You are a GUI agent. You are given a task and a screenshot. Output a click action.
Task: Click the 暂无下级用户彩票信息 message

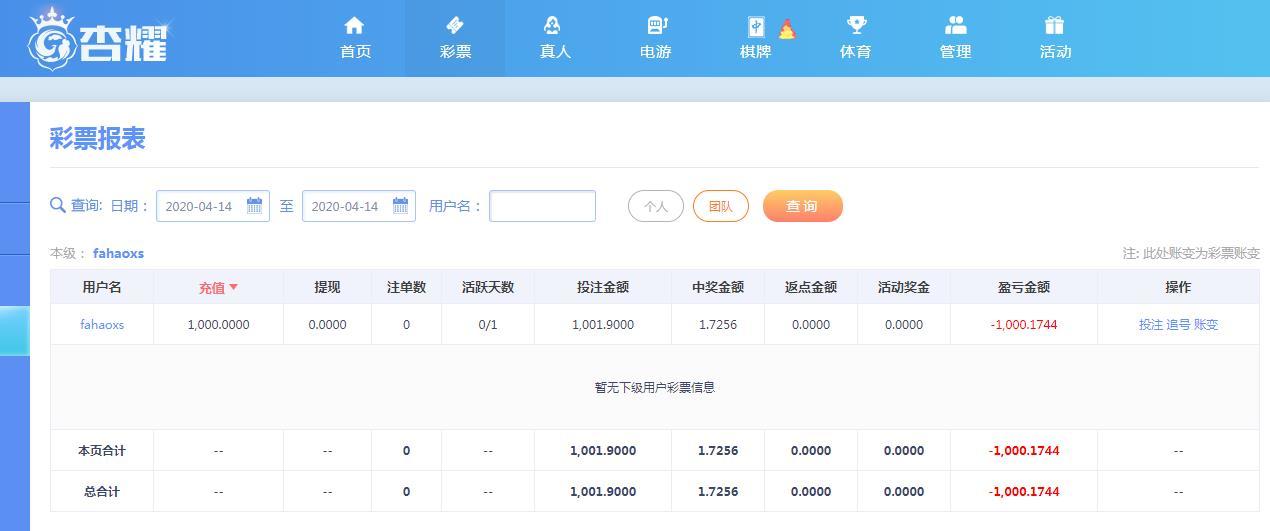coord(655,387)
